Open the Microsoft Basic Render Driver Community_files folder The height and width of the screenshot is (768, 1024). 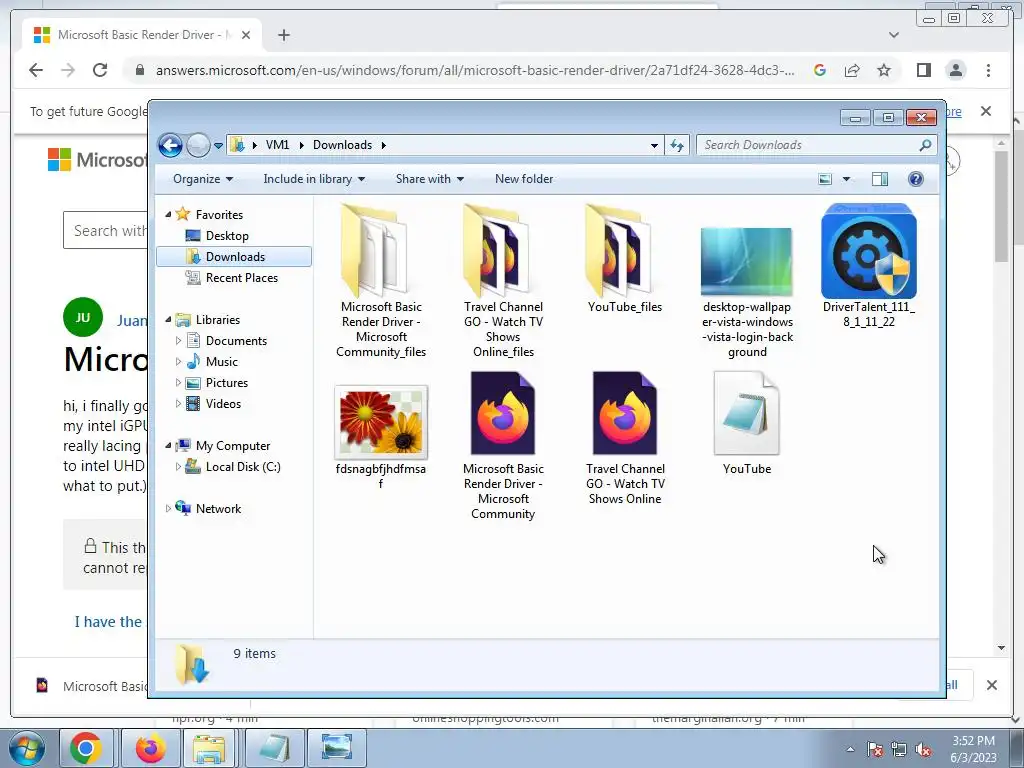pos(381,281)
